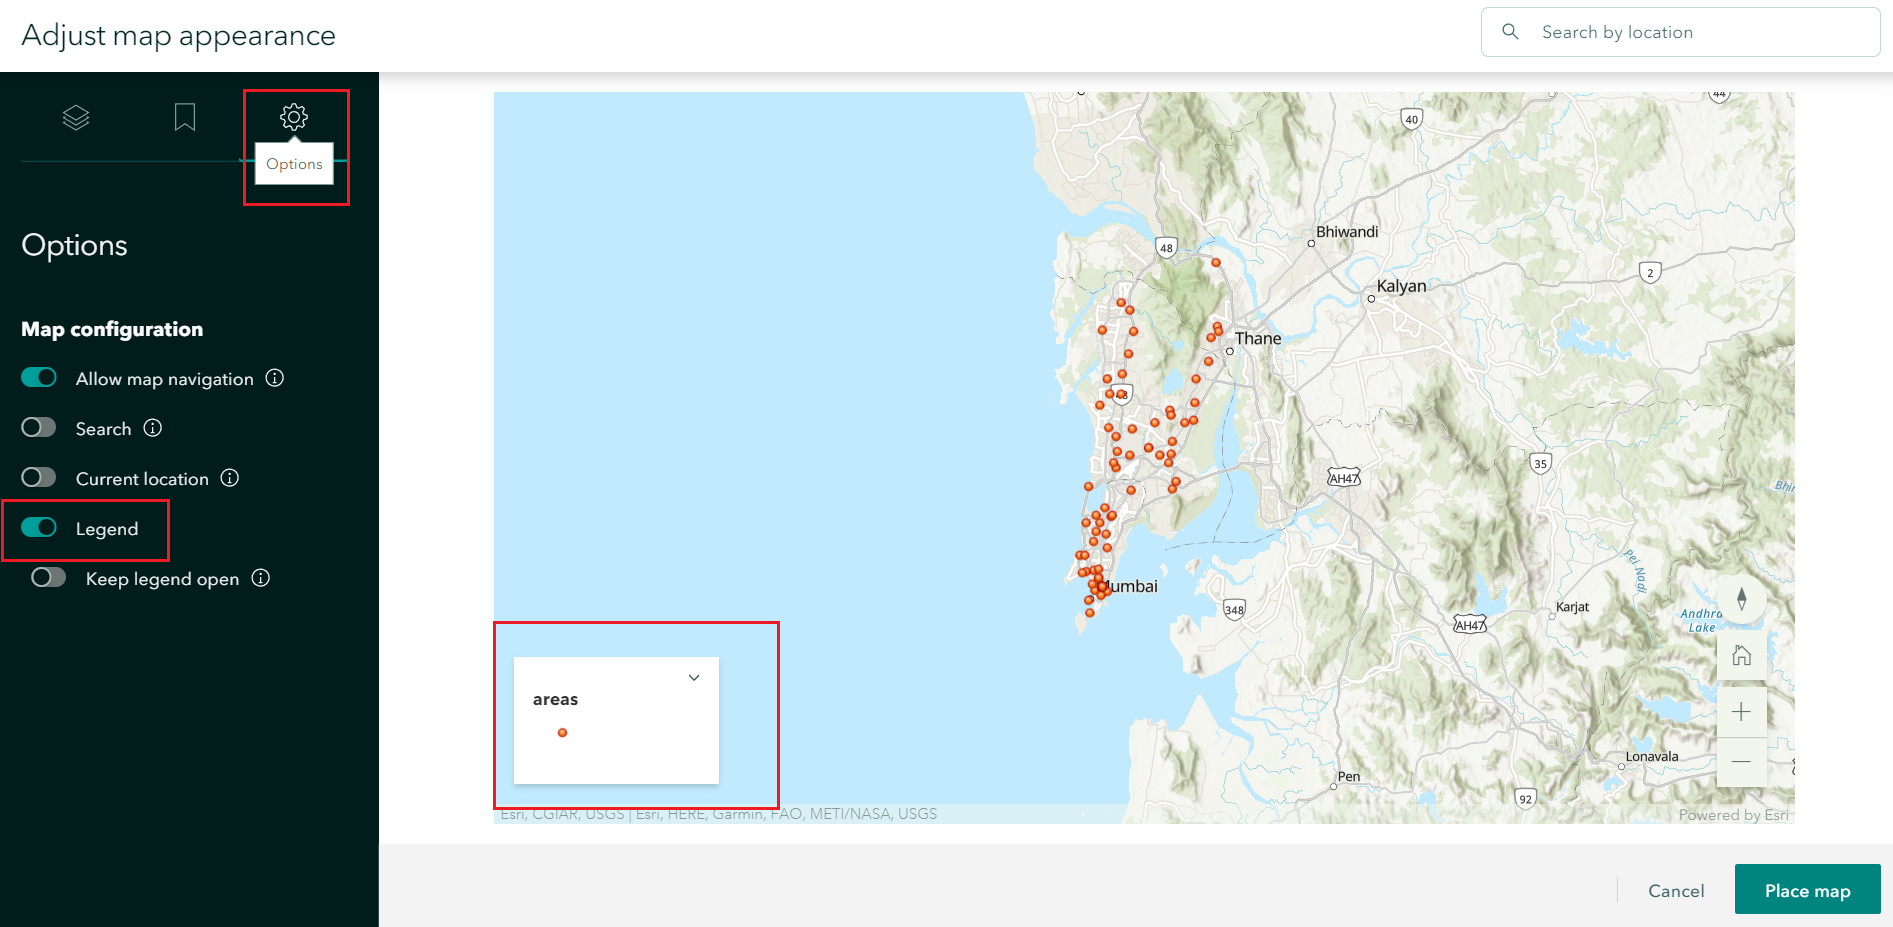Zoom in using the plus control
Viewport: 1893px width, 927px height.
pyautogui.click(x=1741, y=711)
